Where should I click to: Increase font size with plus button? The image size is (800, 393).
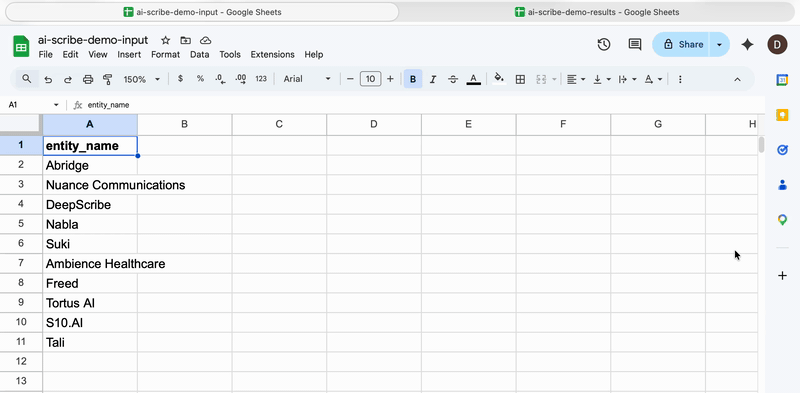[x=390, y=79]
